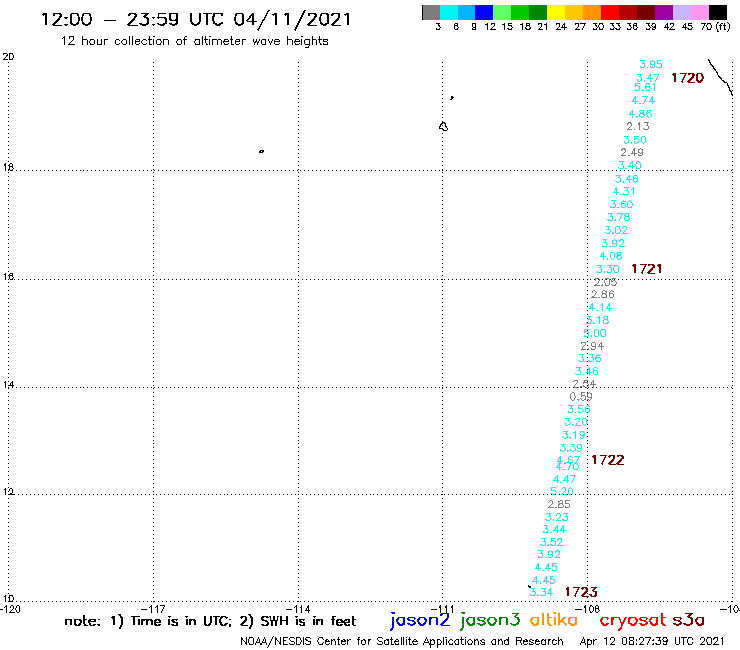The width and height of the screenshot is (740, 650).
Task: Select the 3.56 wave height value
Action: coord(579,409)
